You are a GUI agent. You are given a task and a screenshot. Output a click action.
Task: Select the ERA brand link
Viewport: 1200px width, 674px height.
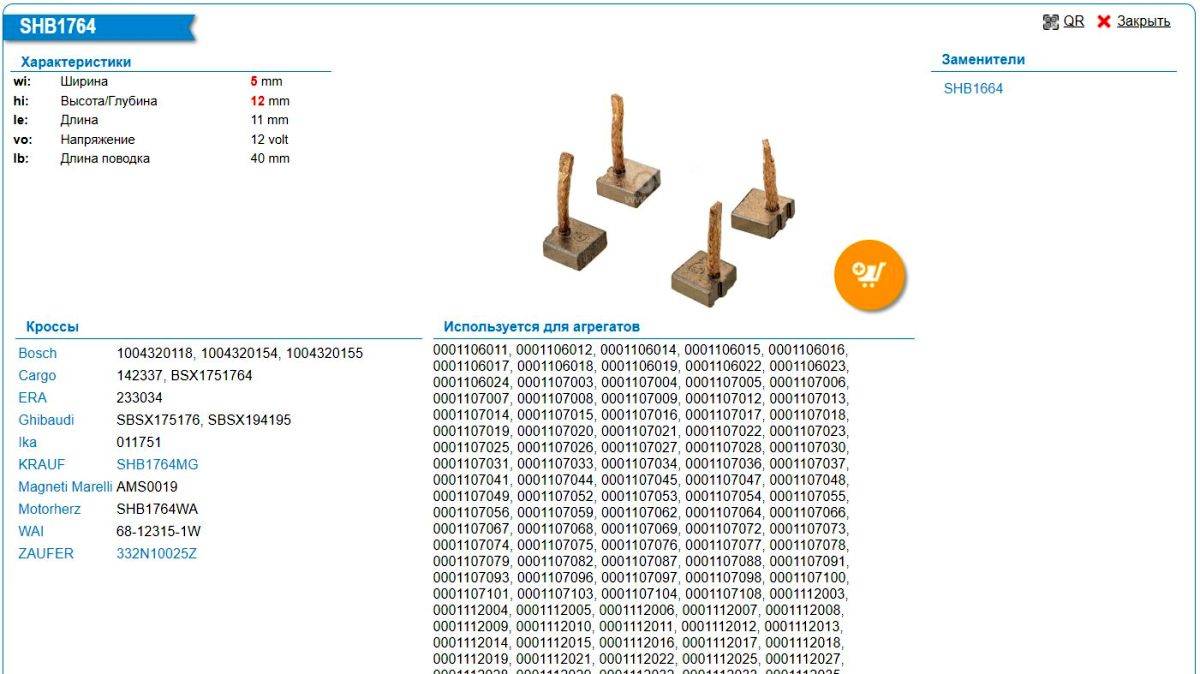pos(32,398)
